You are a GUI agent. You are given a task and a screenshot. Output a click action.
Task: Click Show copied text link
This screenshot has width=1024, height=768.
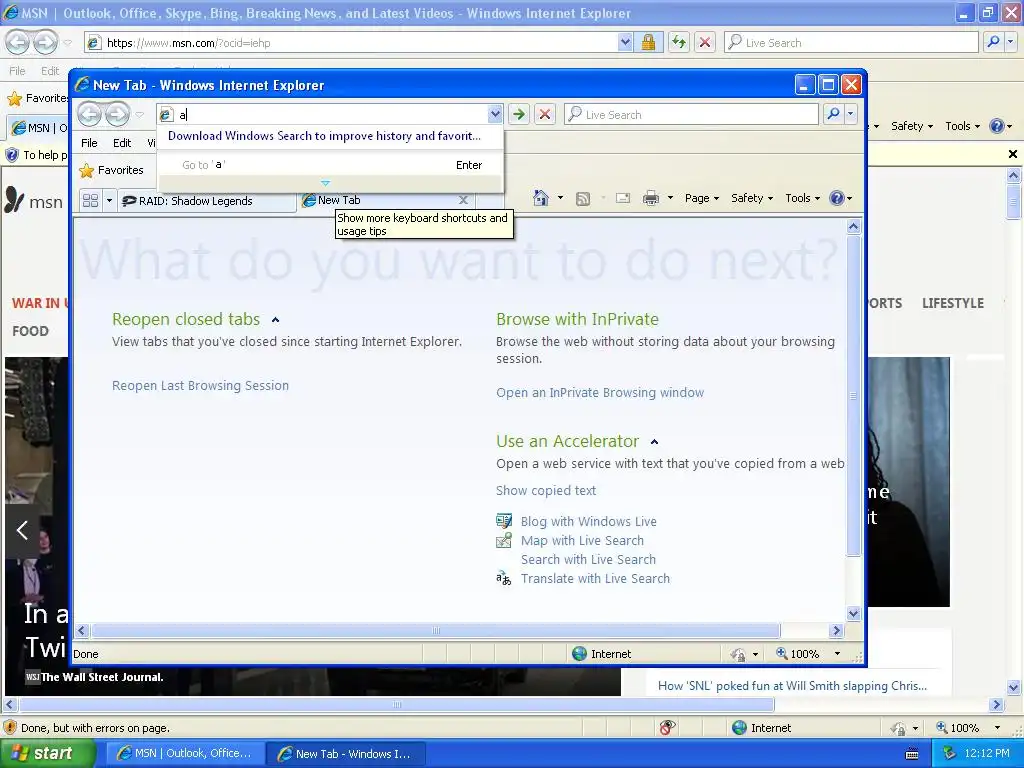[x=545, y=490]
